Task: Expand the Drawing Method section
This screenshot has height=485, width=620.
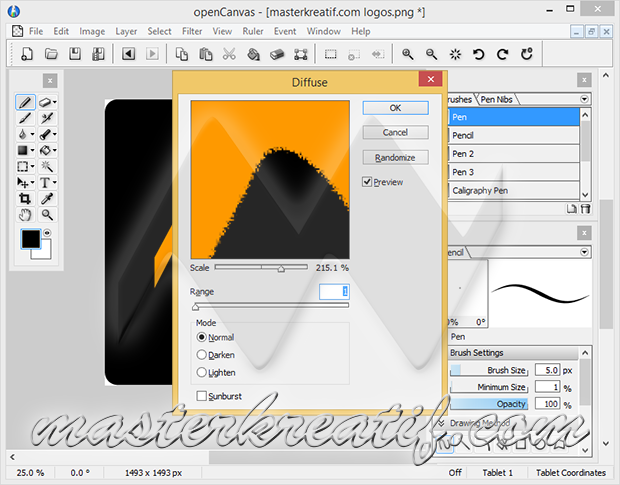Action: pyautogui.click(x=441, y=423)
